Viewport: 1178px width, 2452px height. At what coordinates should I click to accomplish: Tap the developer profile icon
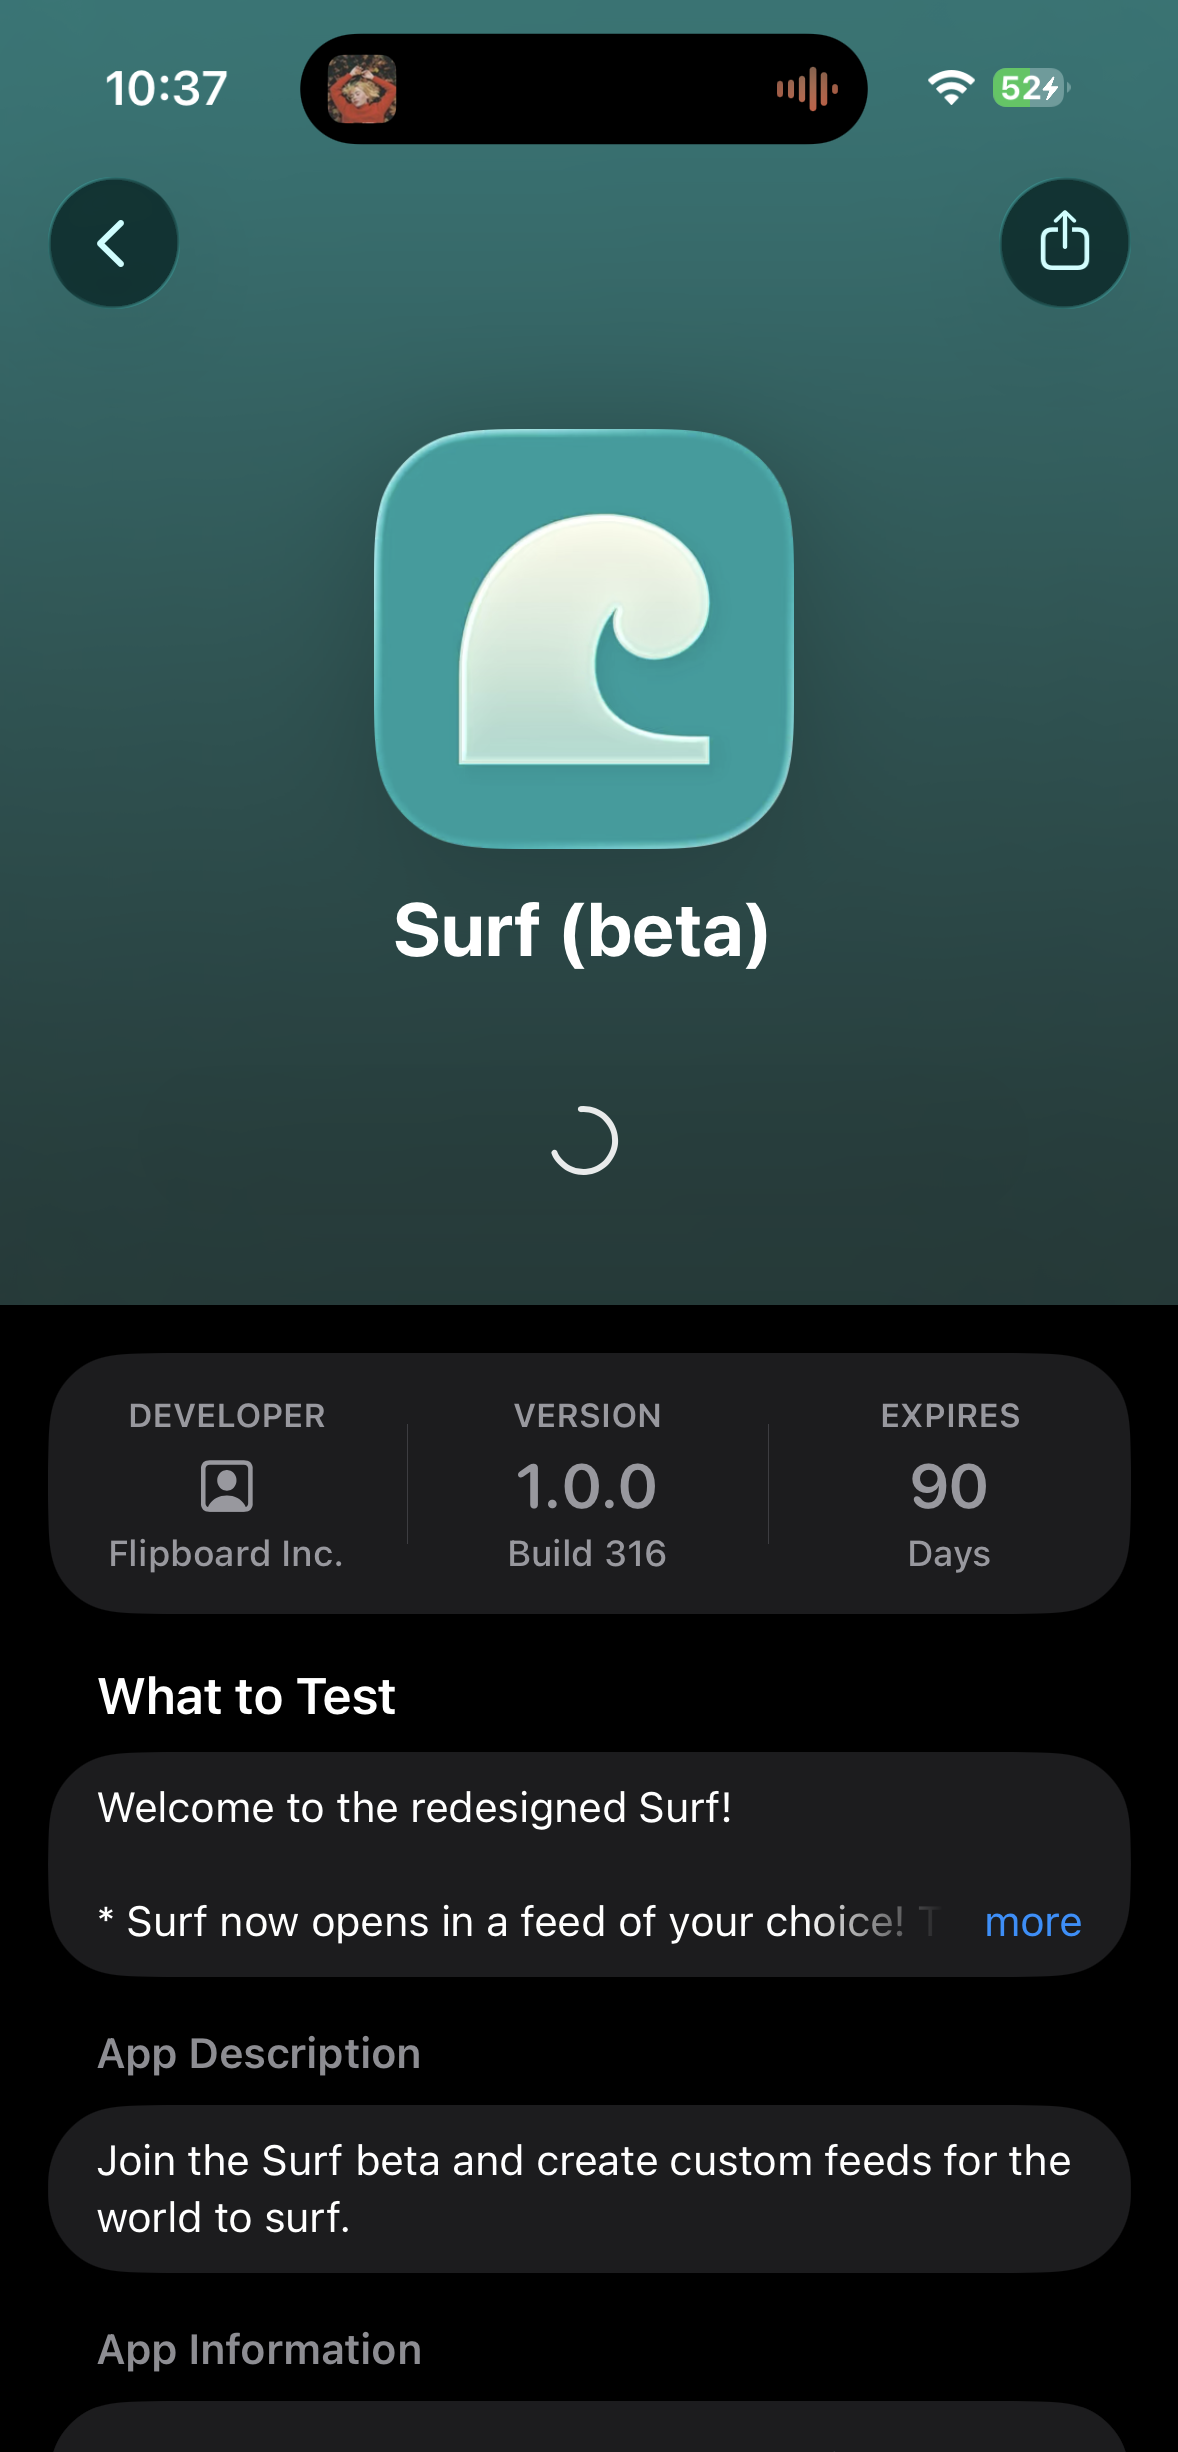227,1486
